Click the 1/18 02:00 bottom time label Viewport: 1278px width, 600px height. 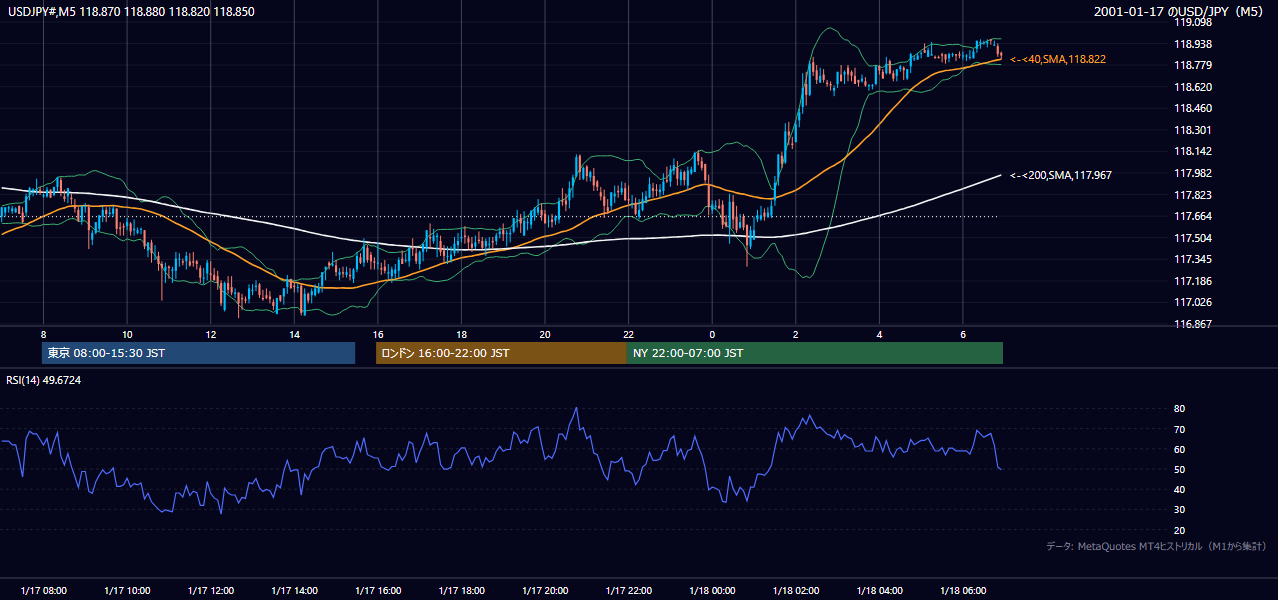(795, 591)
